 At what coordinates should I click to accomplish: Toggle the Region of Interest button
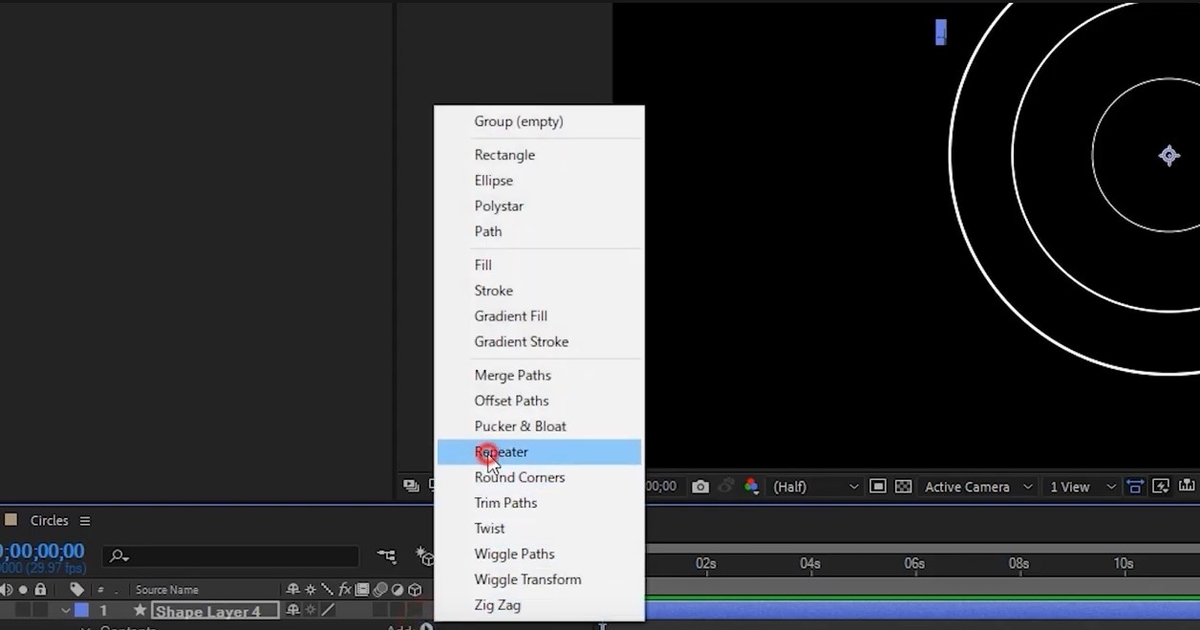pyautogui.click(x=877, y=487)
